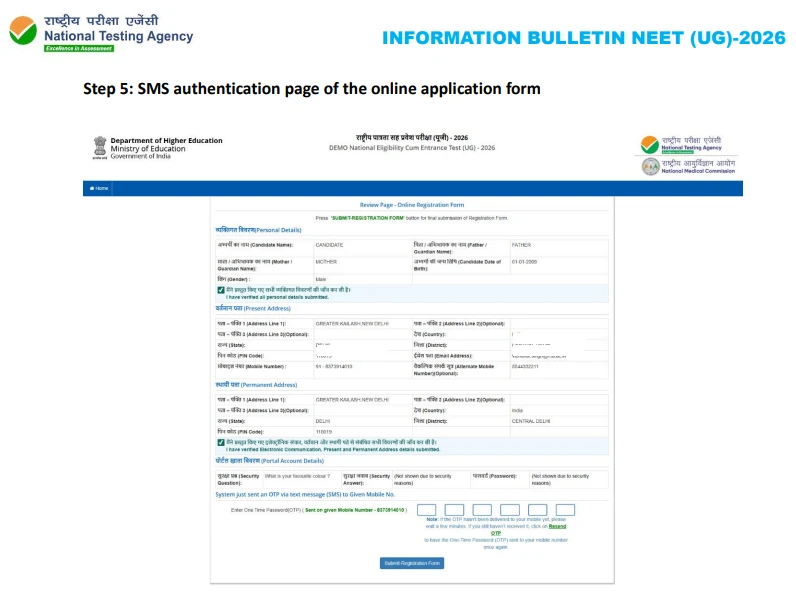
Task: Click the Present Address section heading
Action: (253, 308)
